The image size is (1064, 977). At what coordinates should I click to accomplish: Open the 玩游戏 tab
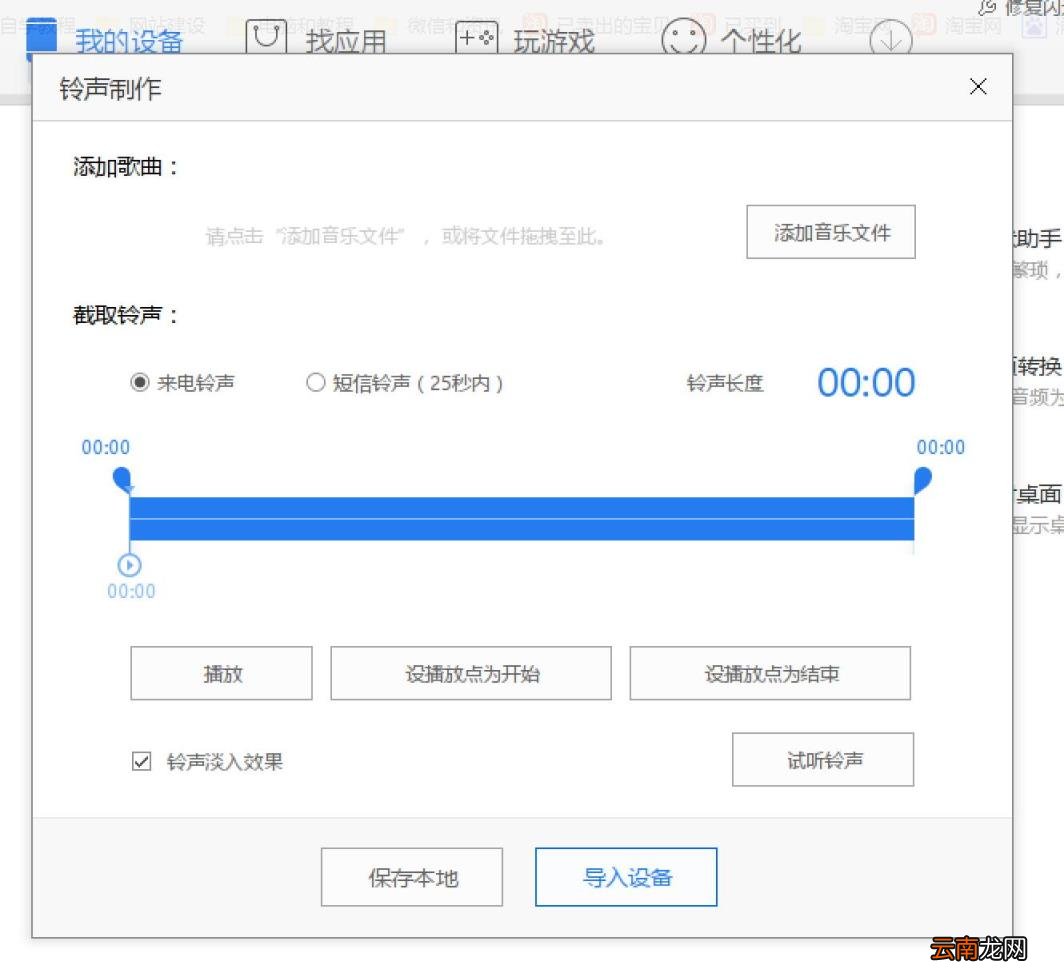(x=554, y=41)
